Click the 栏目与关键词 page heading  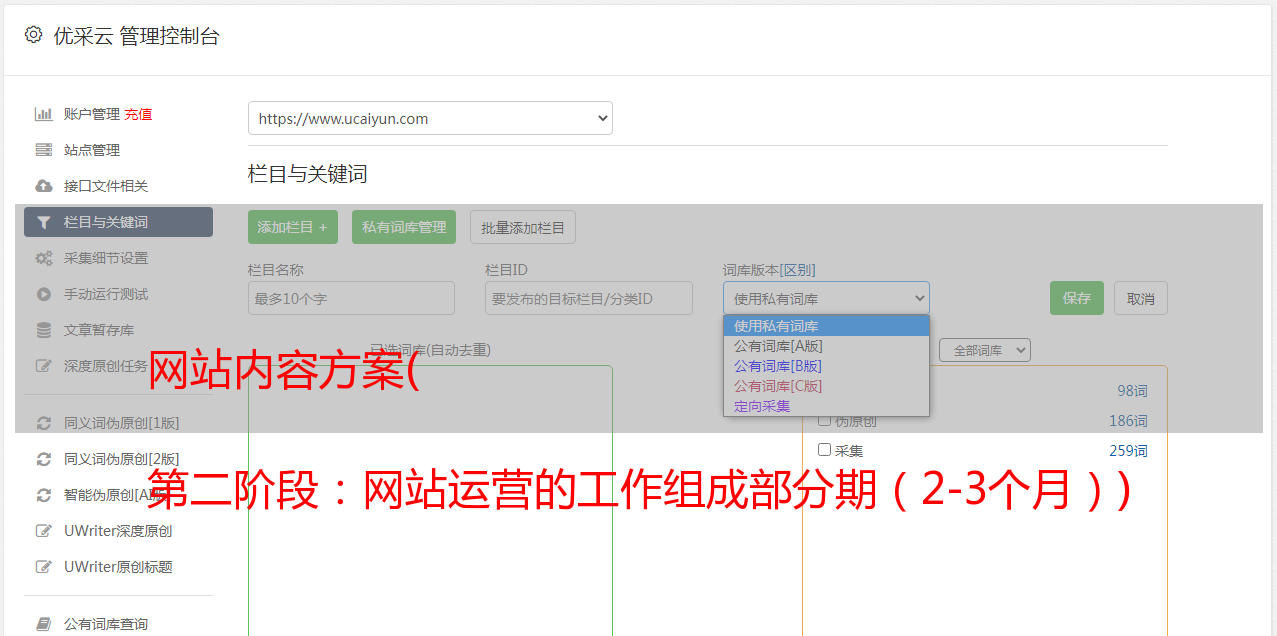[308, 174]
